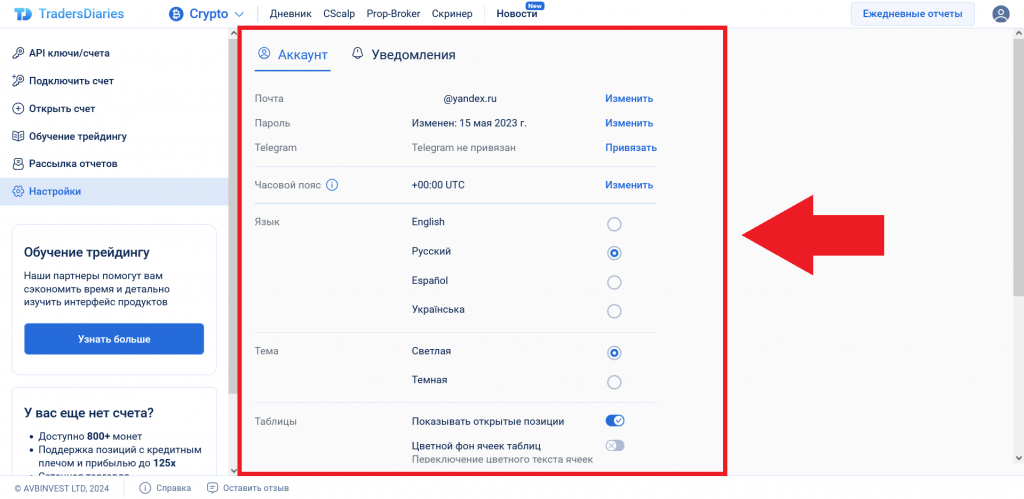The width and height of the screenshot is (1024, 499).
Task: Click the Аккаунт tab person icon
Action: point(264,54)
